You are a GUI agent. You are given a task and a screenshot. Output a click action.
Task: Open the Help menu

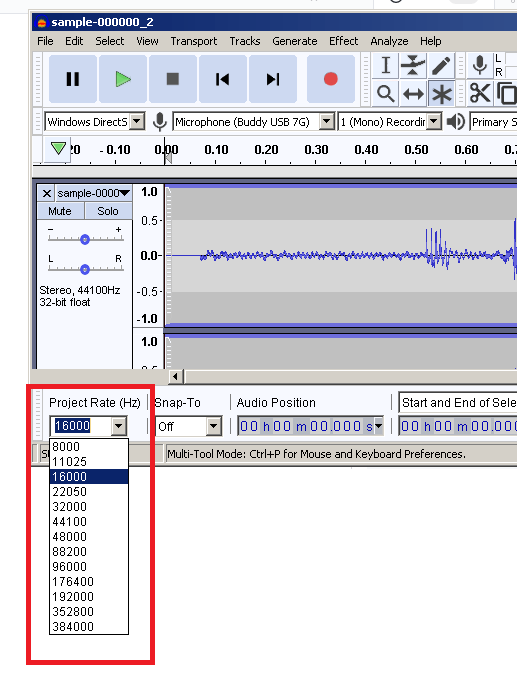pyautogui.click(x=430, y=41)
